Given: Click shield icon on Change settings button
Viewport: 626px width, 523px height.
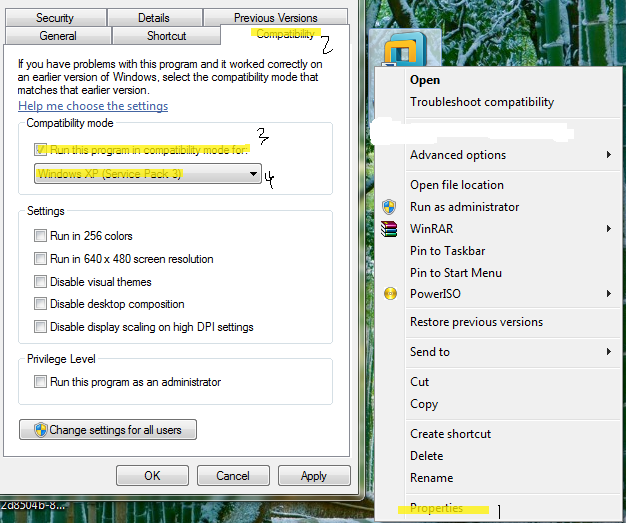Looking at the screenshot, I should (x=40, y=430).
